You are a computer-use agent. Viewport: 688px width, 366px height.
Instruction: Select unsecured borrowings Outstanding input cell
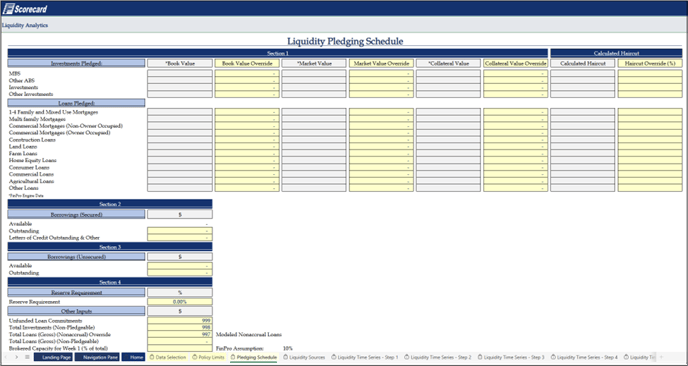[x=180, y=273]
